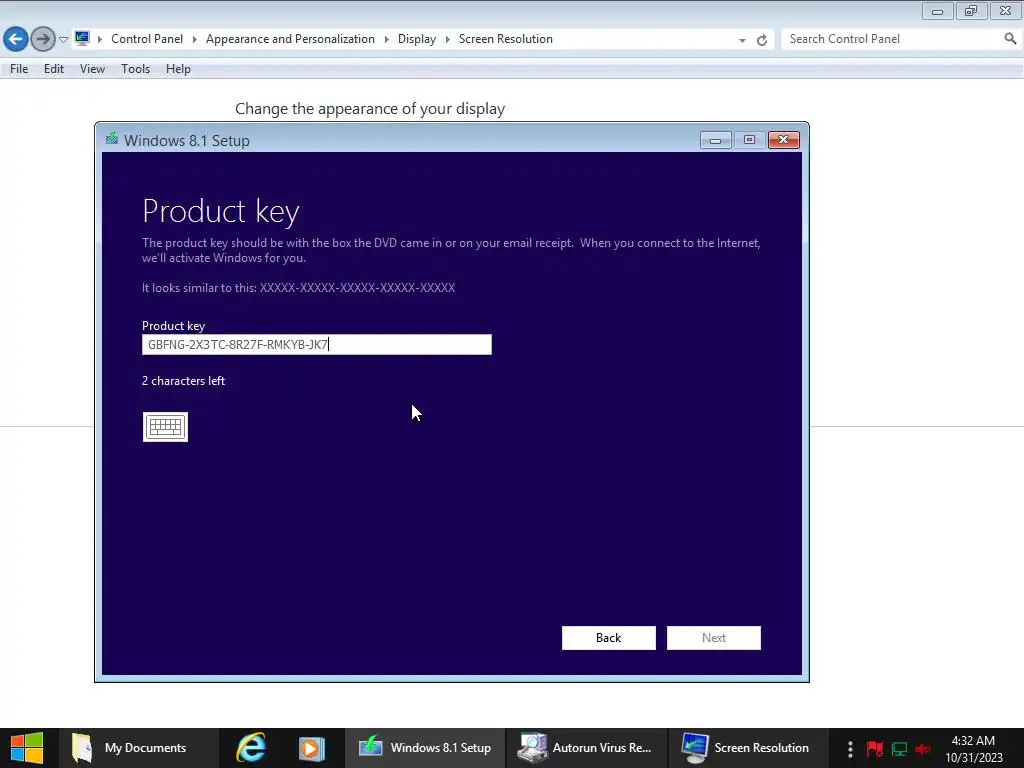Restore down the Control Panel window
Viewport: 1024px width, 768px height.
click(971, 11)
